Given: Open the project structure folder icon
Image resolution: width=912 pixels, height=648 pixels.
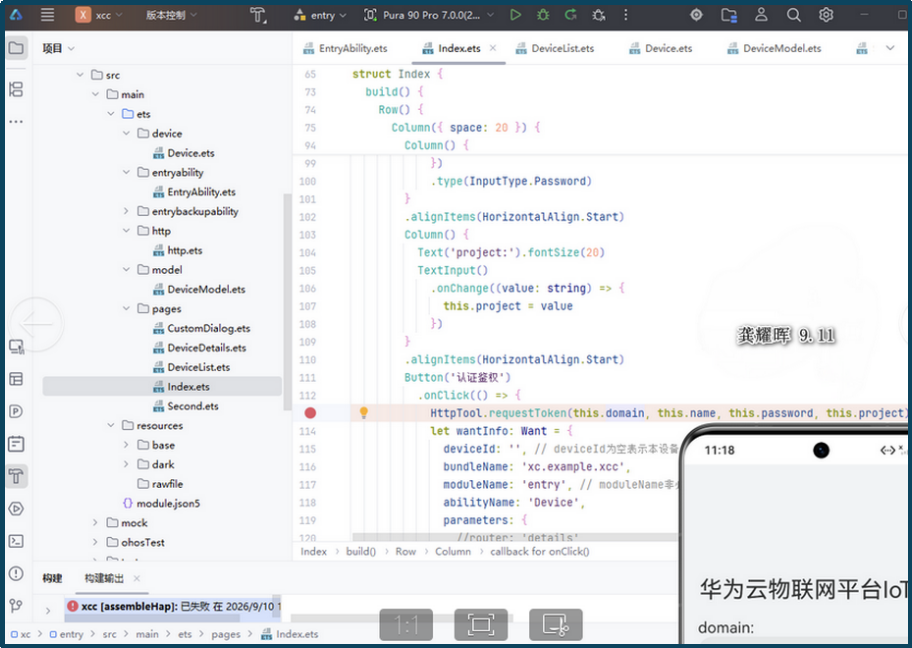Looking at the screenshot, I should 729,15.
